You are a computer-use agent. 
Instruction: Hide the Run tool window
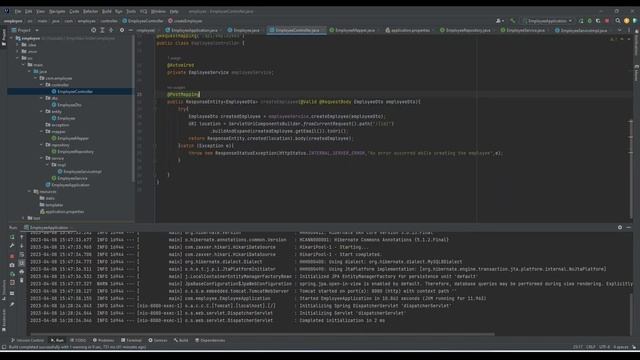click(629, 227)
